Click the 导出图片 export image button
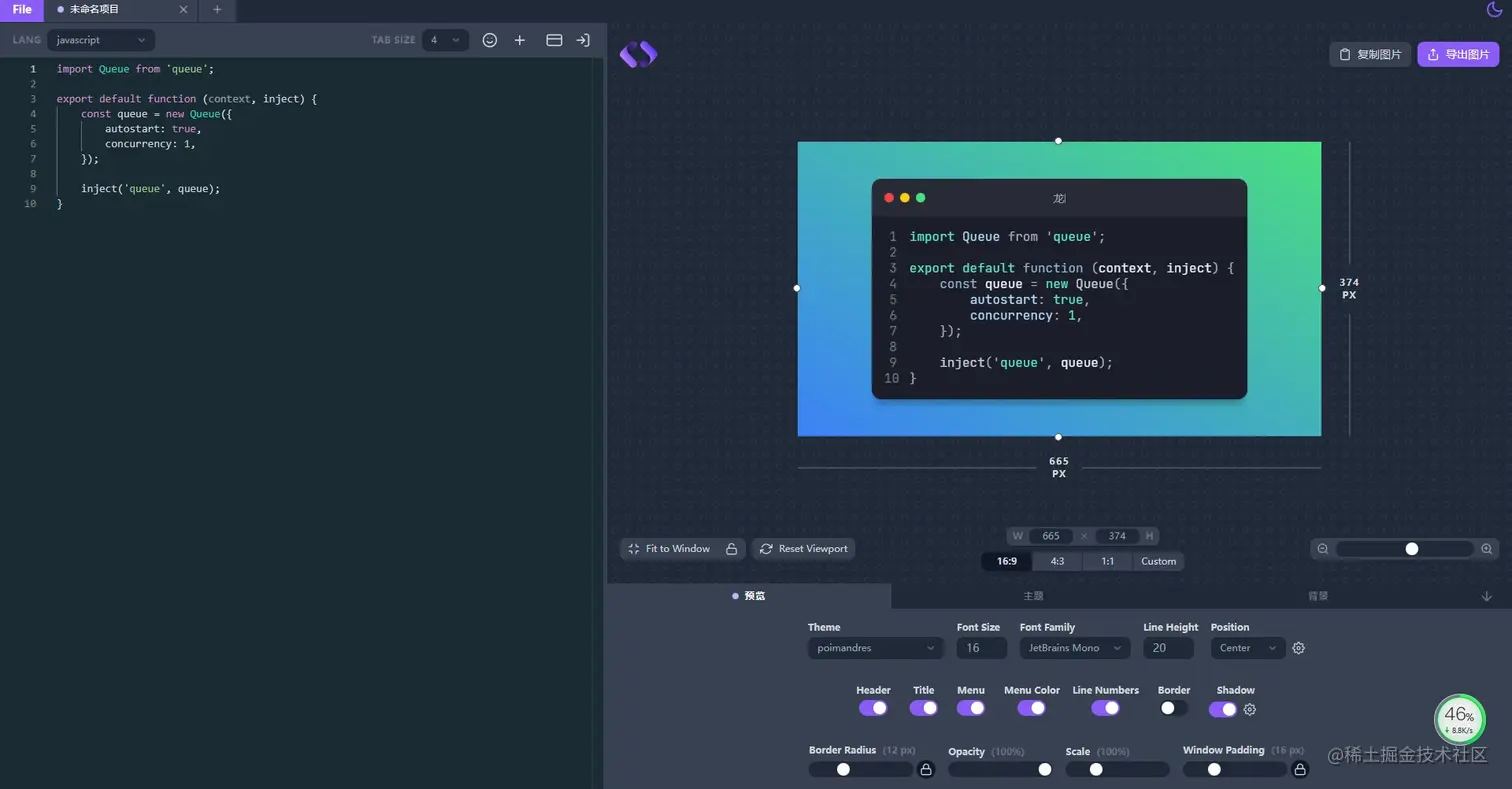 pyautogui.click(x=1458, y=54)
